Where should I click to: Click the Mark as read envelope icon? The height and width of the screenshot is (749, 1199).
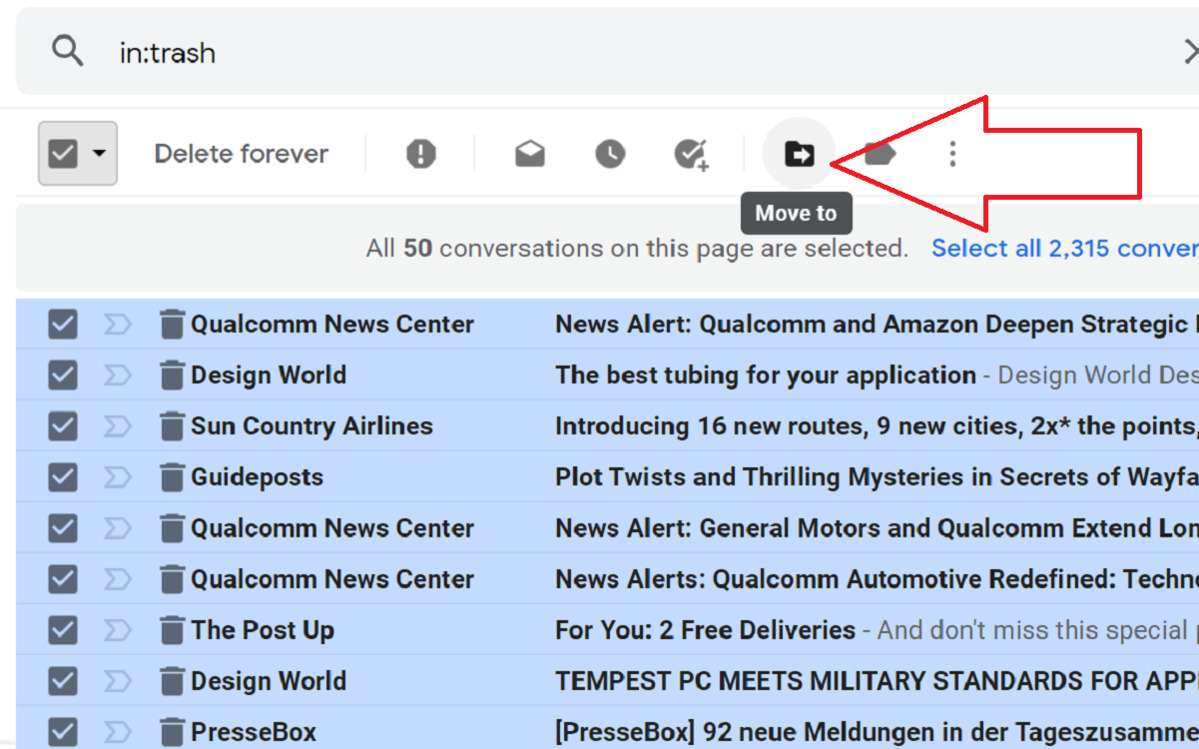tap(530, 154)
